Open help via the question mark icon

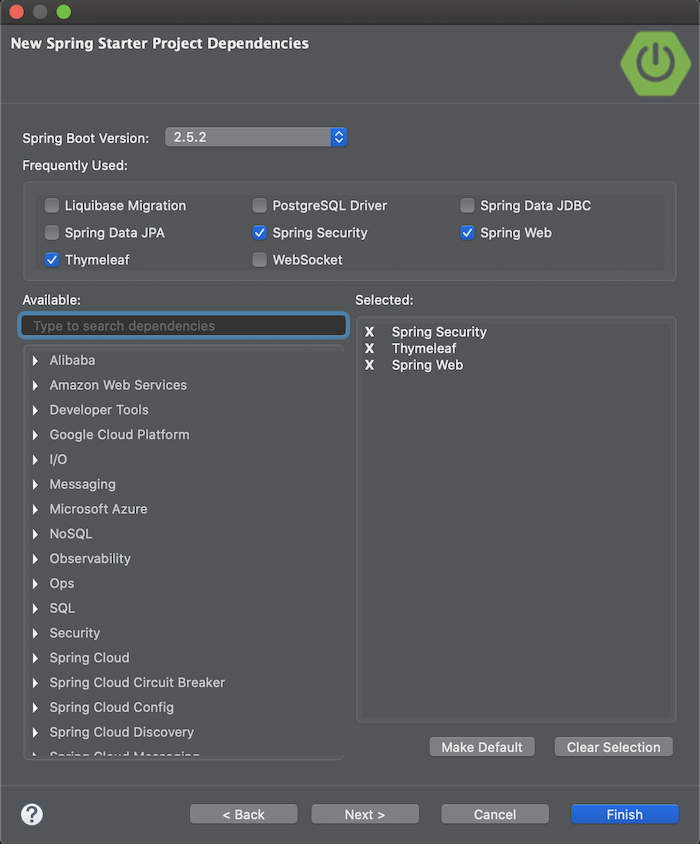tap(31, 814)
